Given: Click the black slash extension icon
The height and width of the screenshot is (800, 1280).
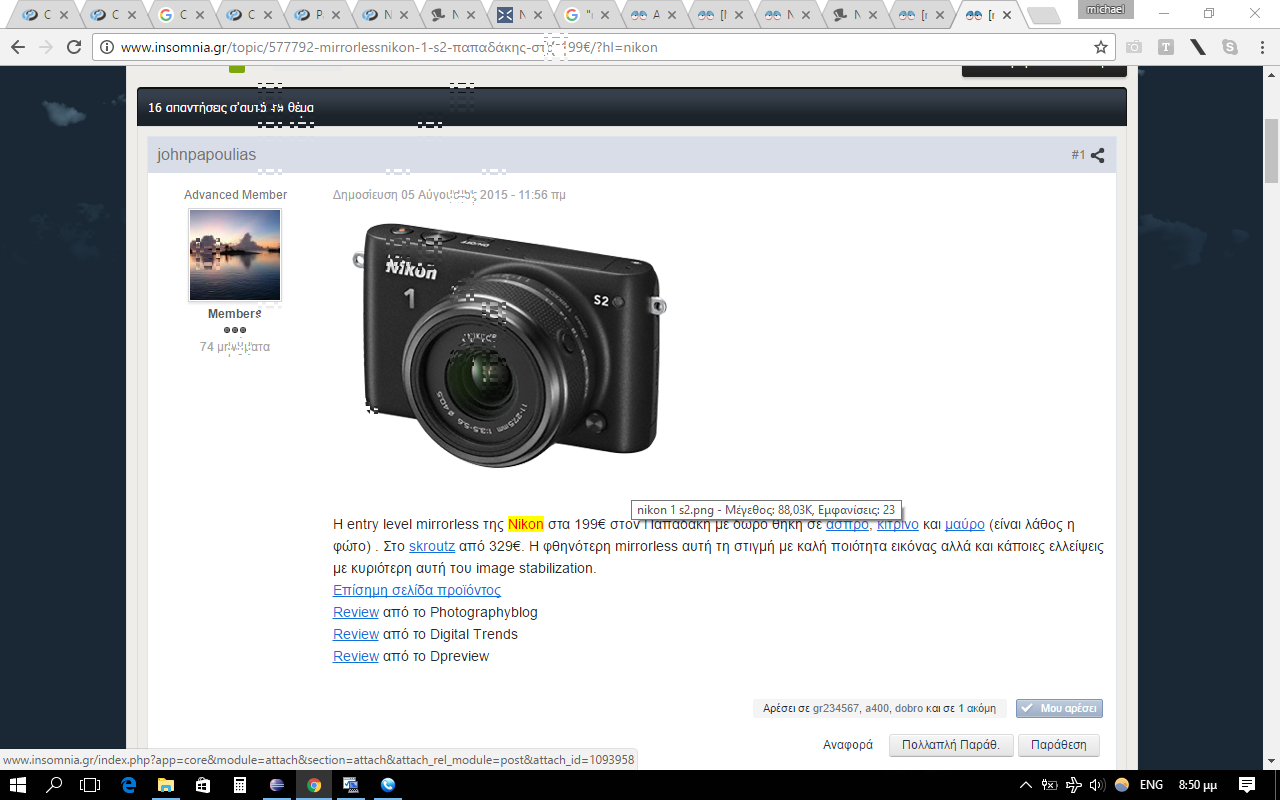Looking at the screenshot, I should click(1198, 47).
